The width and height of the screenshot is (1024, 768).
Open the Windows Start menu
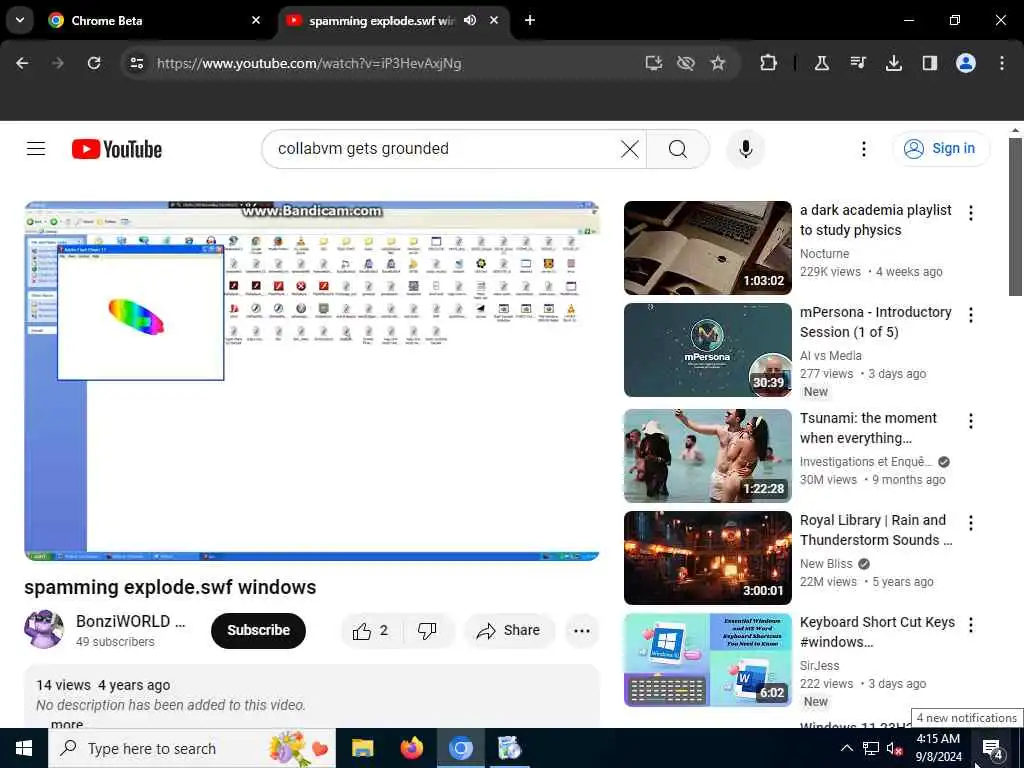(x=24, y=748)
